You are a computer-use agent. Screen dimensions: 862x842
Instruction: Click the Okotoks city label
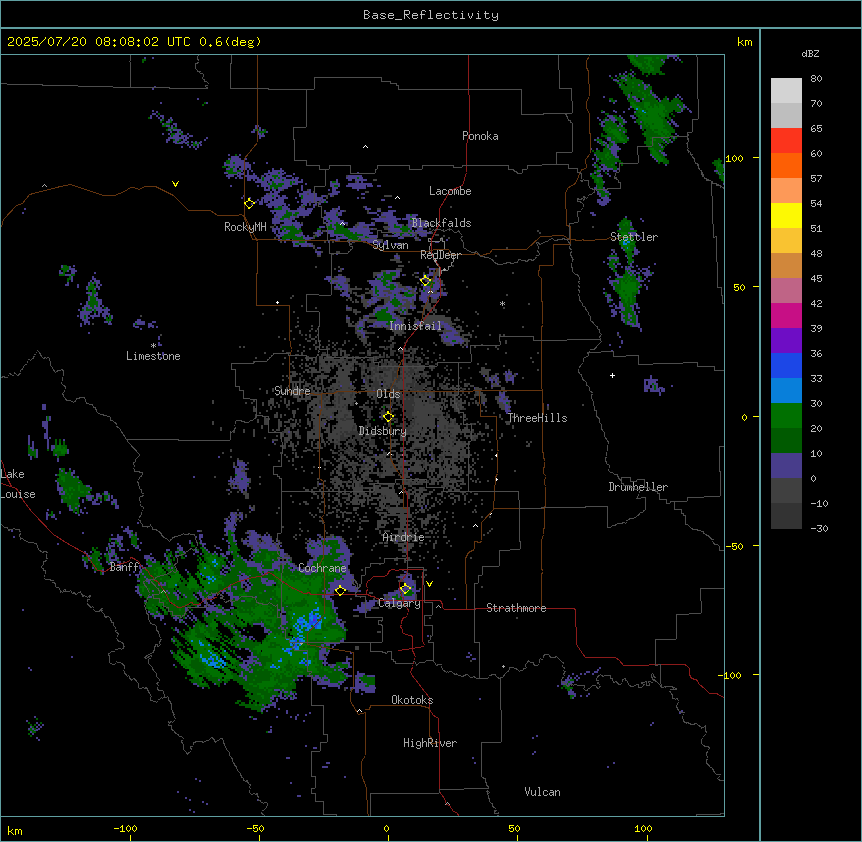[x=412, y=700]
